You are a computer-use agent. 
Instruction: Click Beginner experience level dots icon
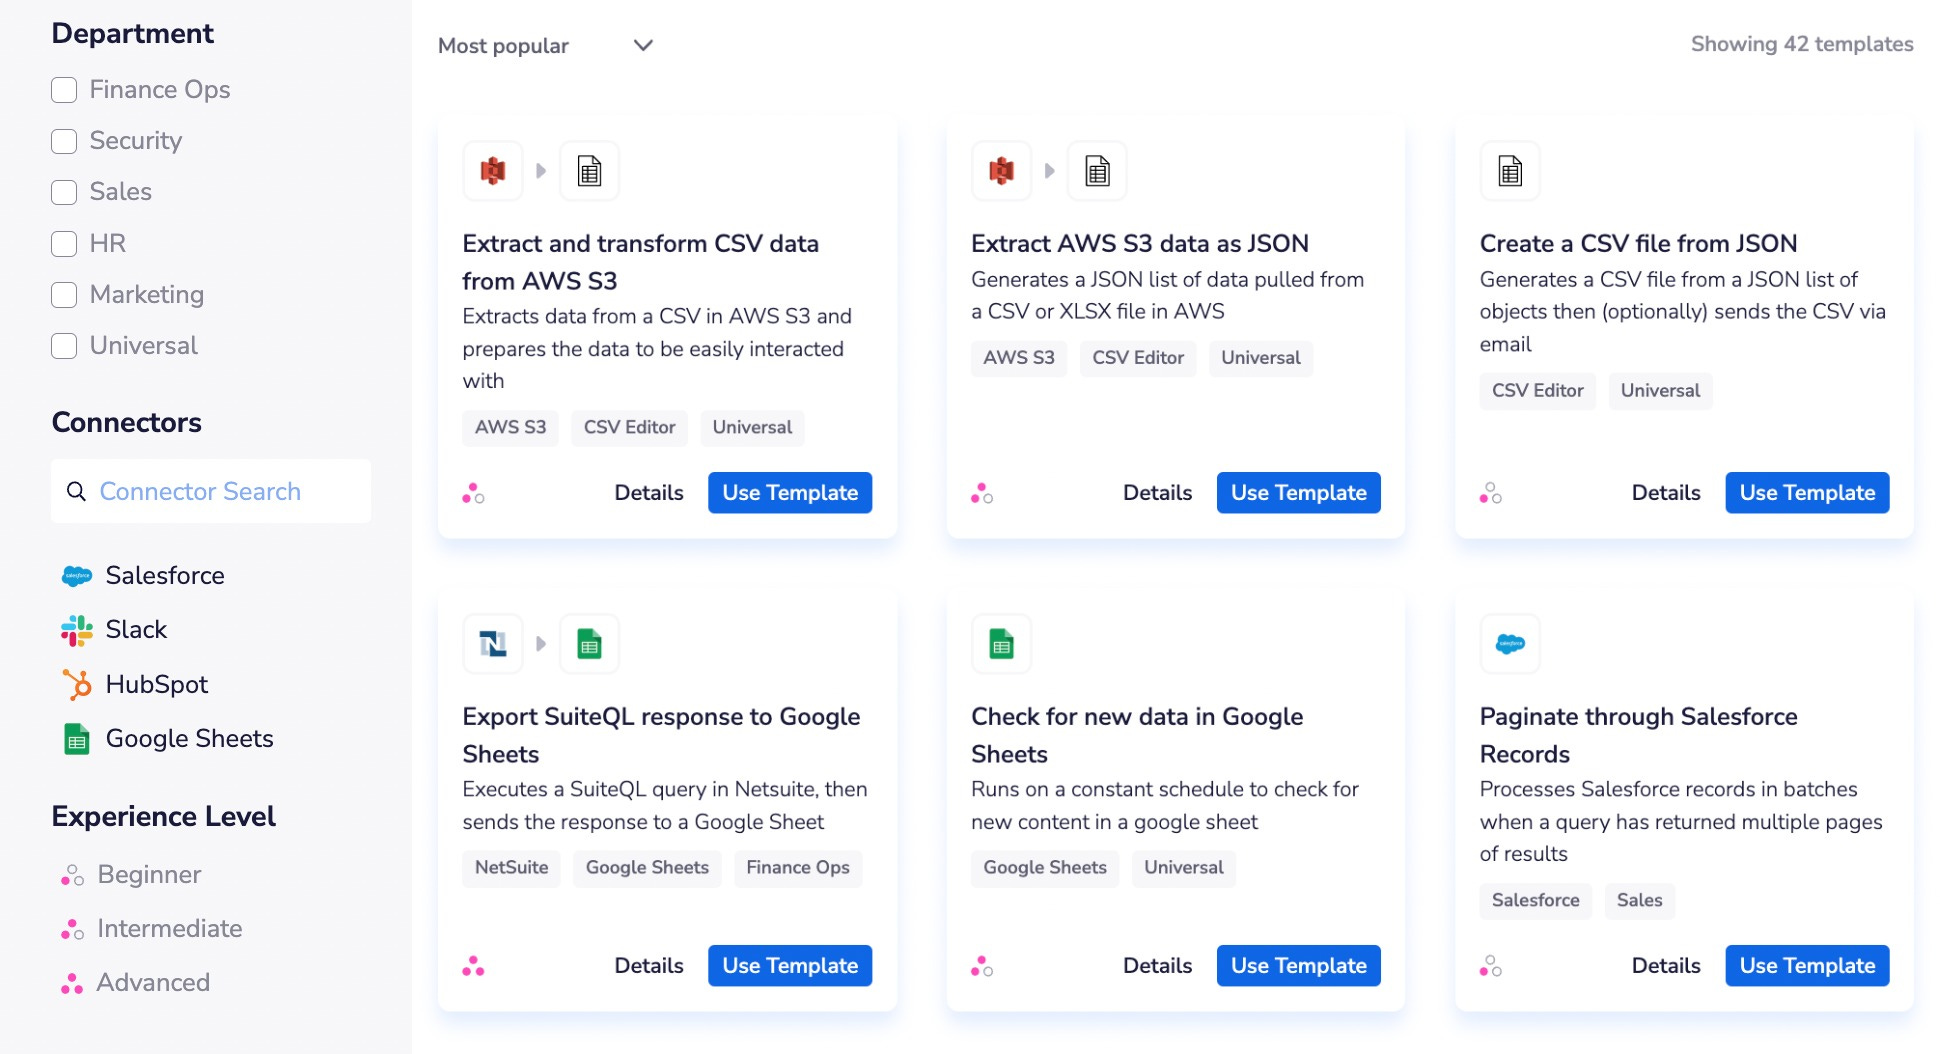[x=72, y=876]
